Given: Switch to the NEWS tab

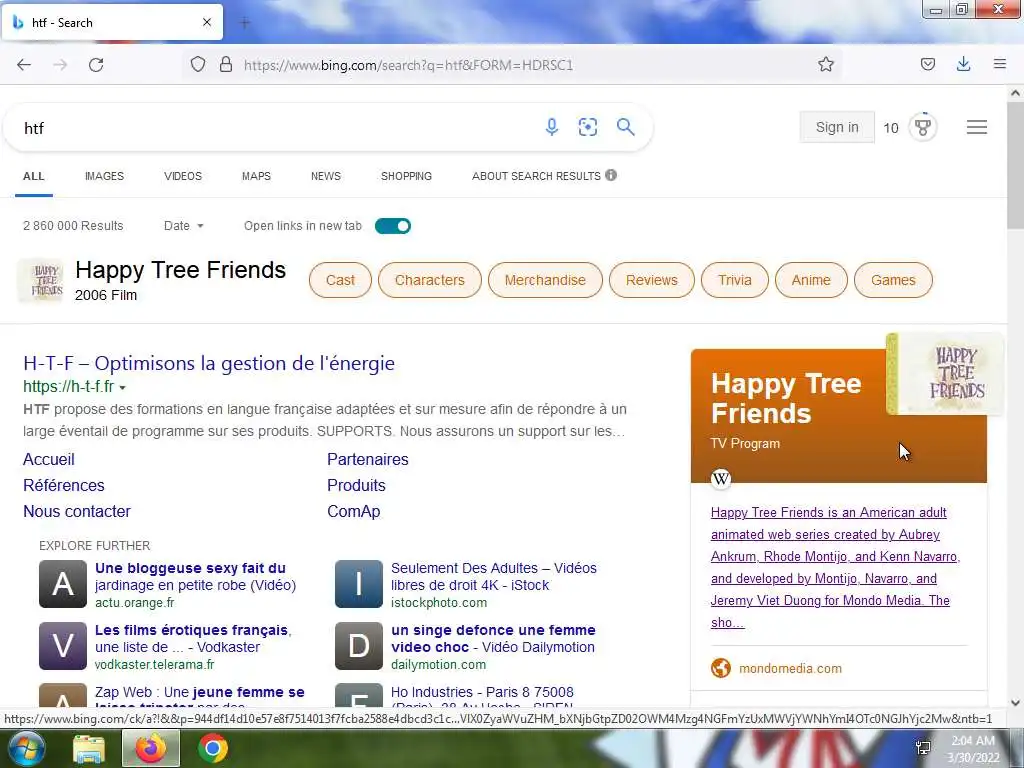Looking at the screenshot, I should pyautogui.click(x=326, y=176).
